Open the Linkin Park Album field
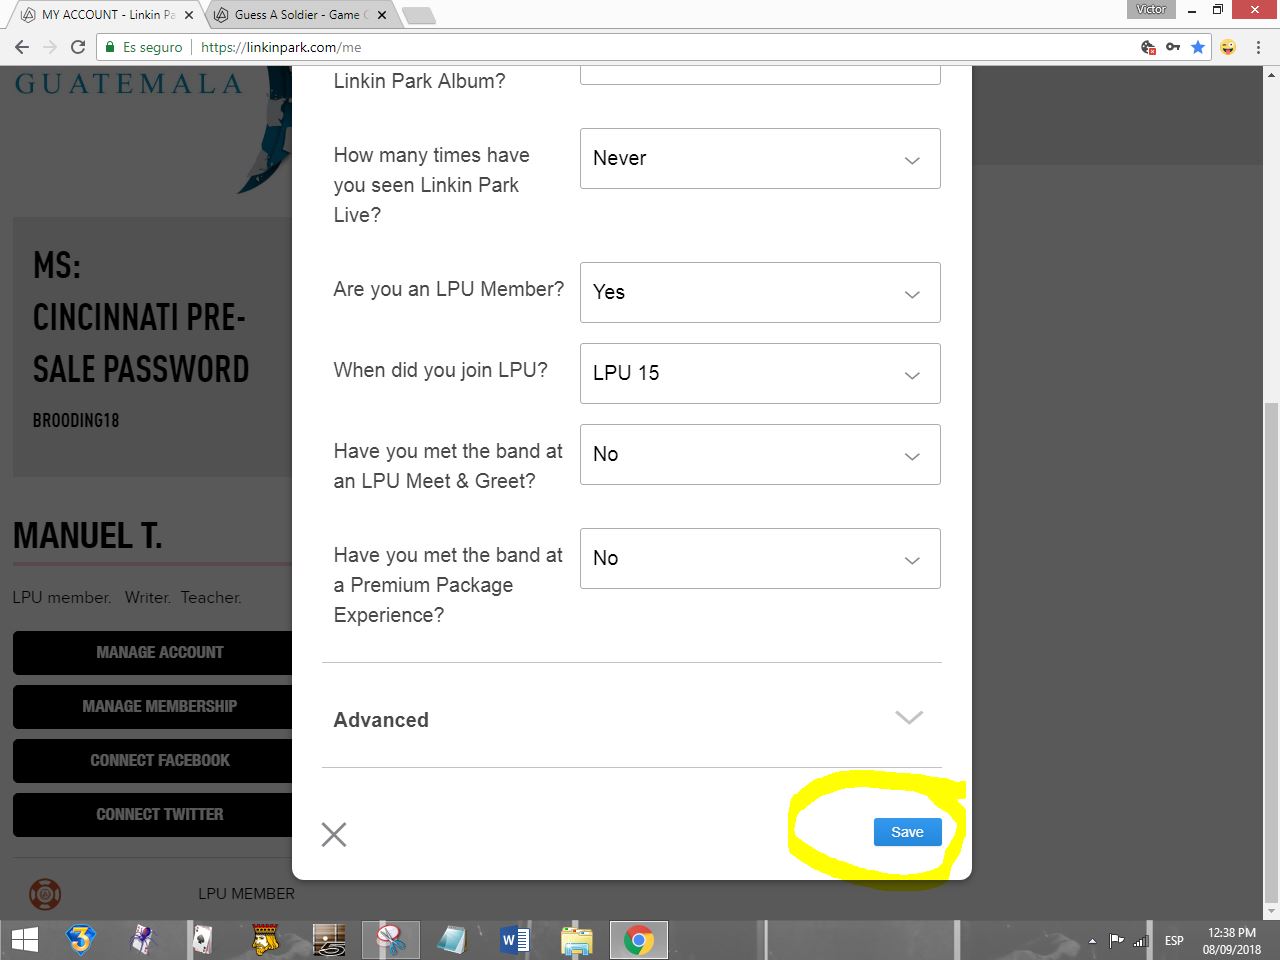The height and width of the screenshot is (960, 1280). [x=760, y=75]
